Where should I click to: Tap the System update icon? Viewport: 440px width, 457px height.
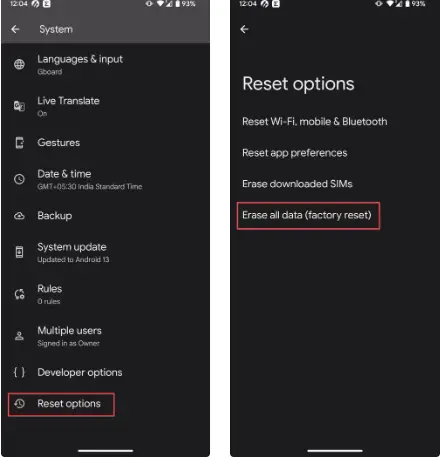pos(20,252)
